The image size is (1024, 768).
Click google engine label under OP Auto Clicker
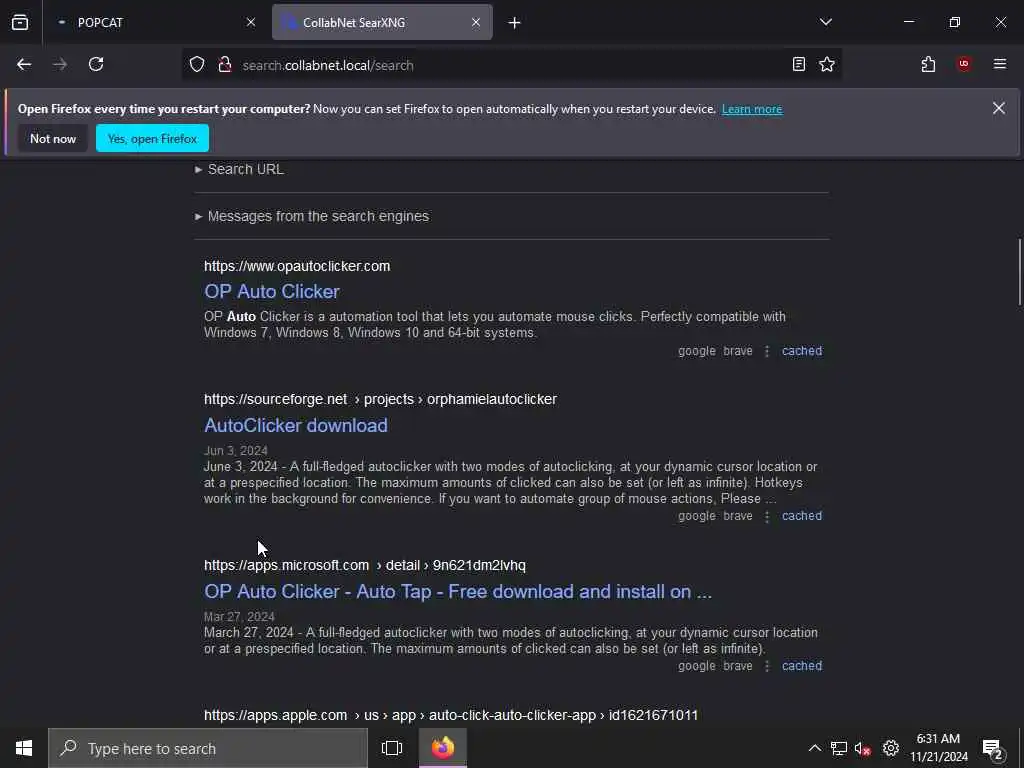point(697,351)
